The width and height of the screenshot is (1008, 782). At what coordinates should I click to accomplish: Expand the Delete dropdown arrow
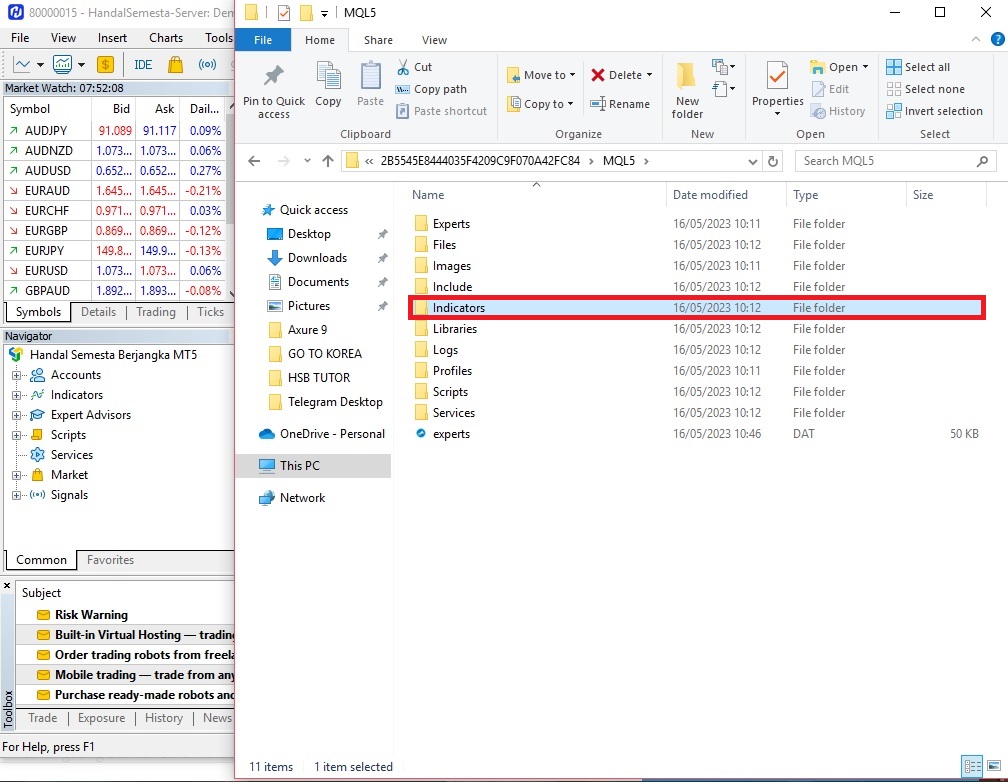(x=649, y=74)
